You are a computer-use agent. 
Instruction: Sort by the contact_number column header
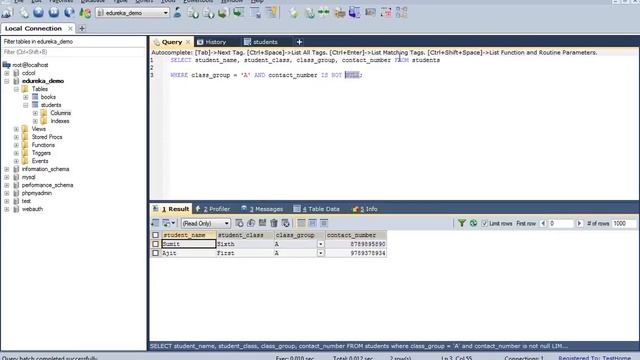356,235
